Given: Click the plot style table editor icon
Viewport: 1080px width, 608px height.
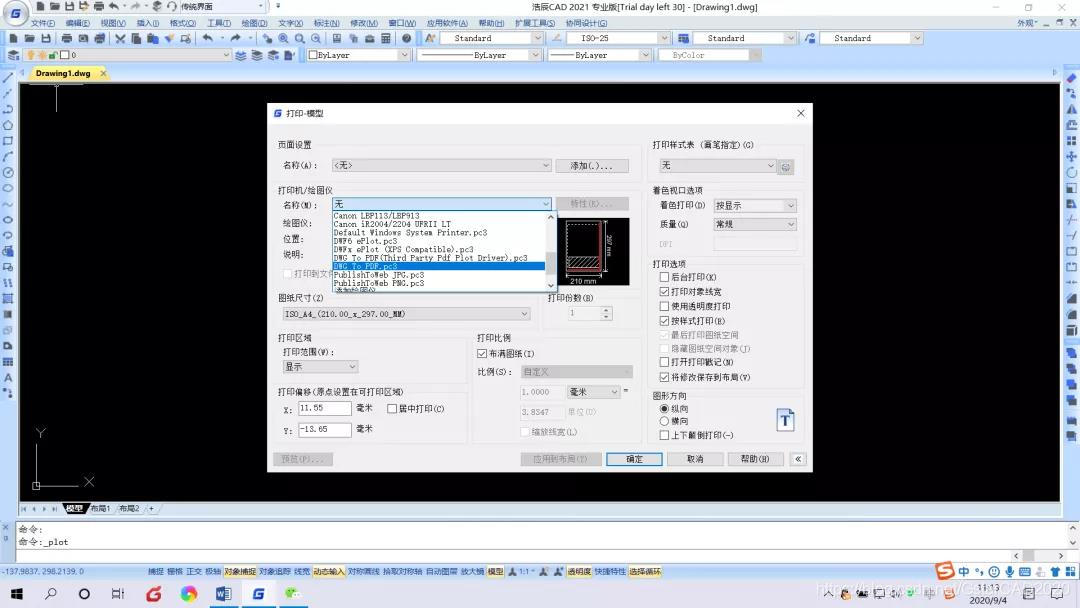Looking at the screenshot, I should pyautogui.click(x=785, y=167).
